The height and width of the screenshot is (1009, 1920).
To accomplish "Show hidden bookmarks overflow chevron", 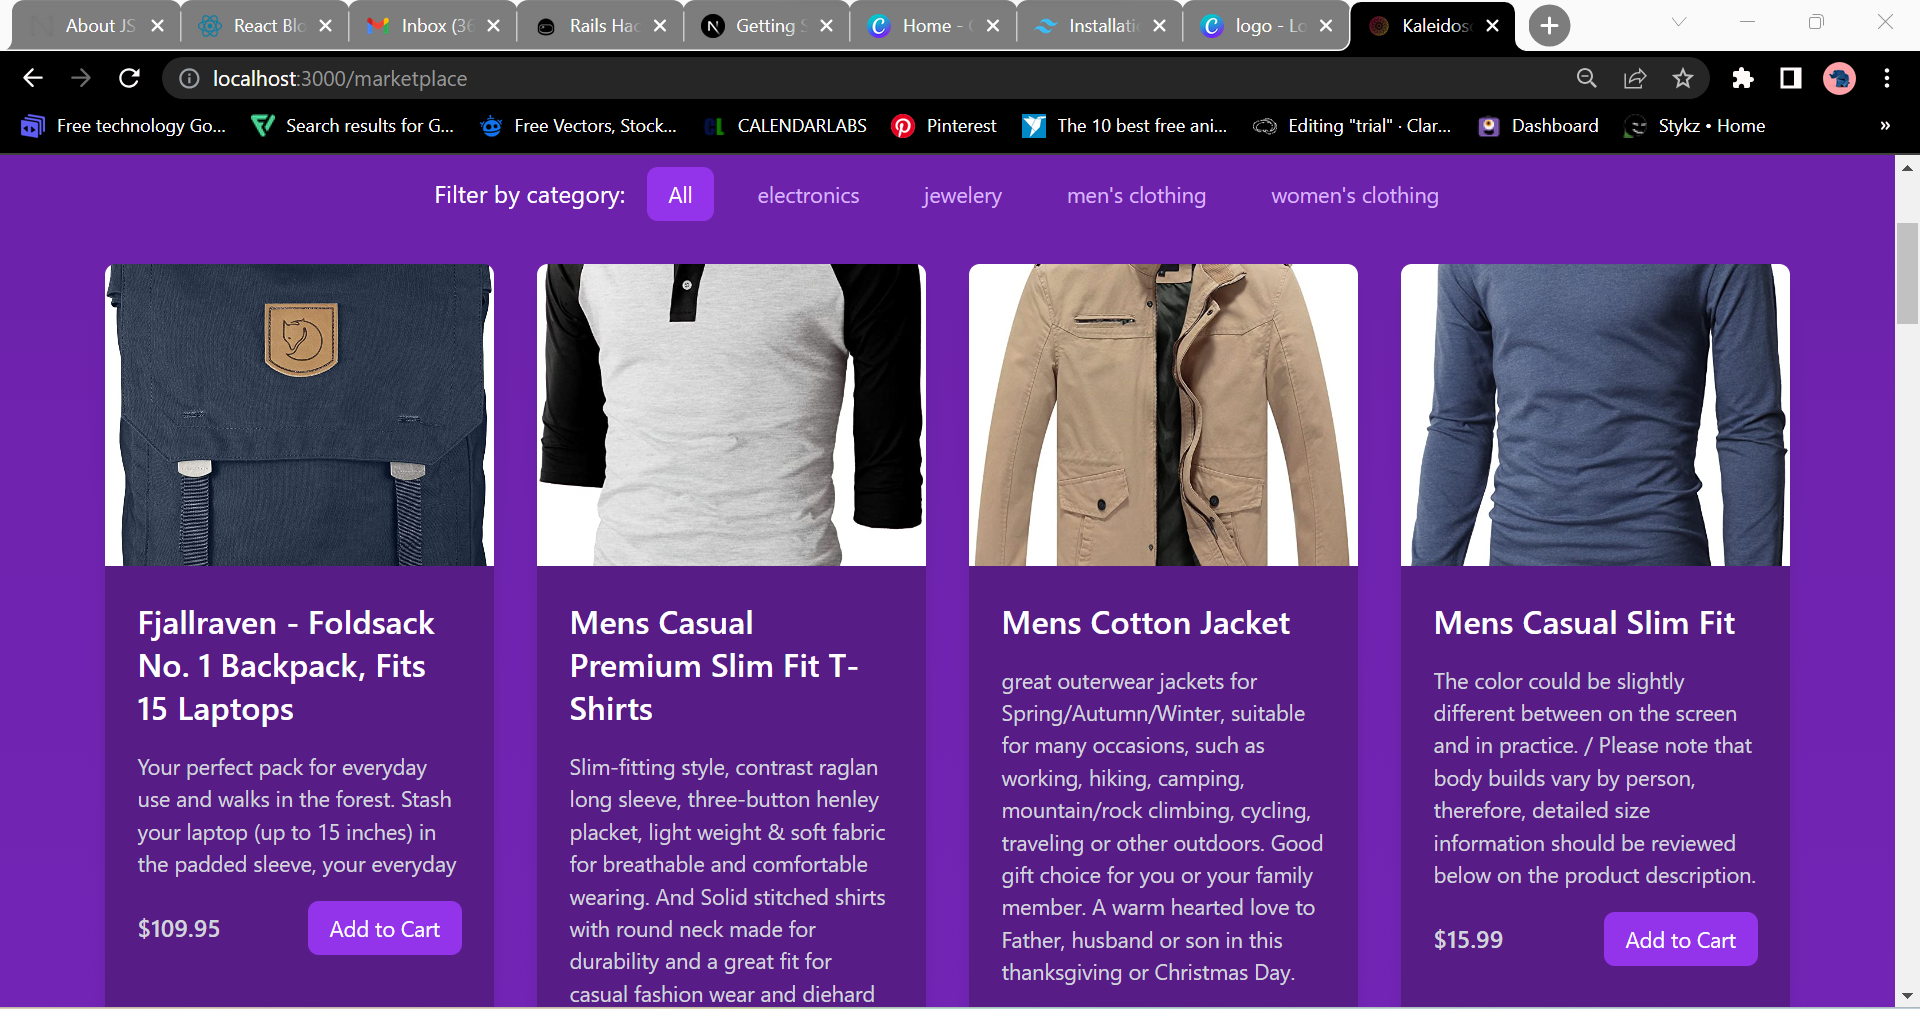I will [x=1885, y=126].
